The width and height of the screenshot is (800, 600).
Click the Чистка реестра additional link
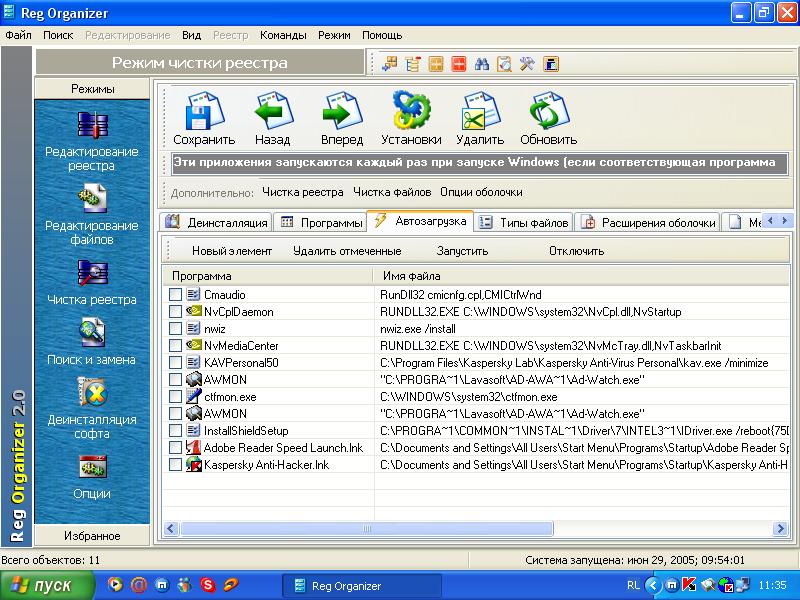point(303,192)
